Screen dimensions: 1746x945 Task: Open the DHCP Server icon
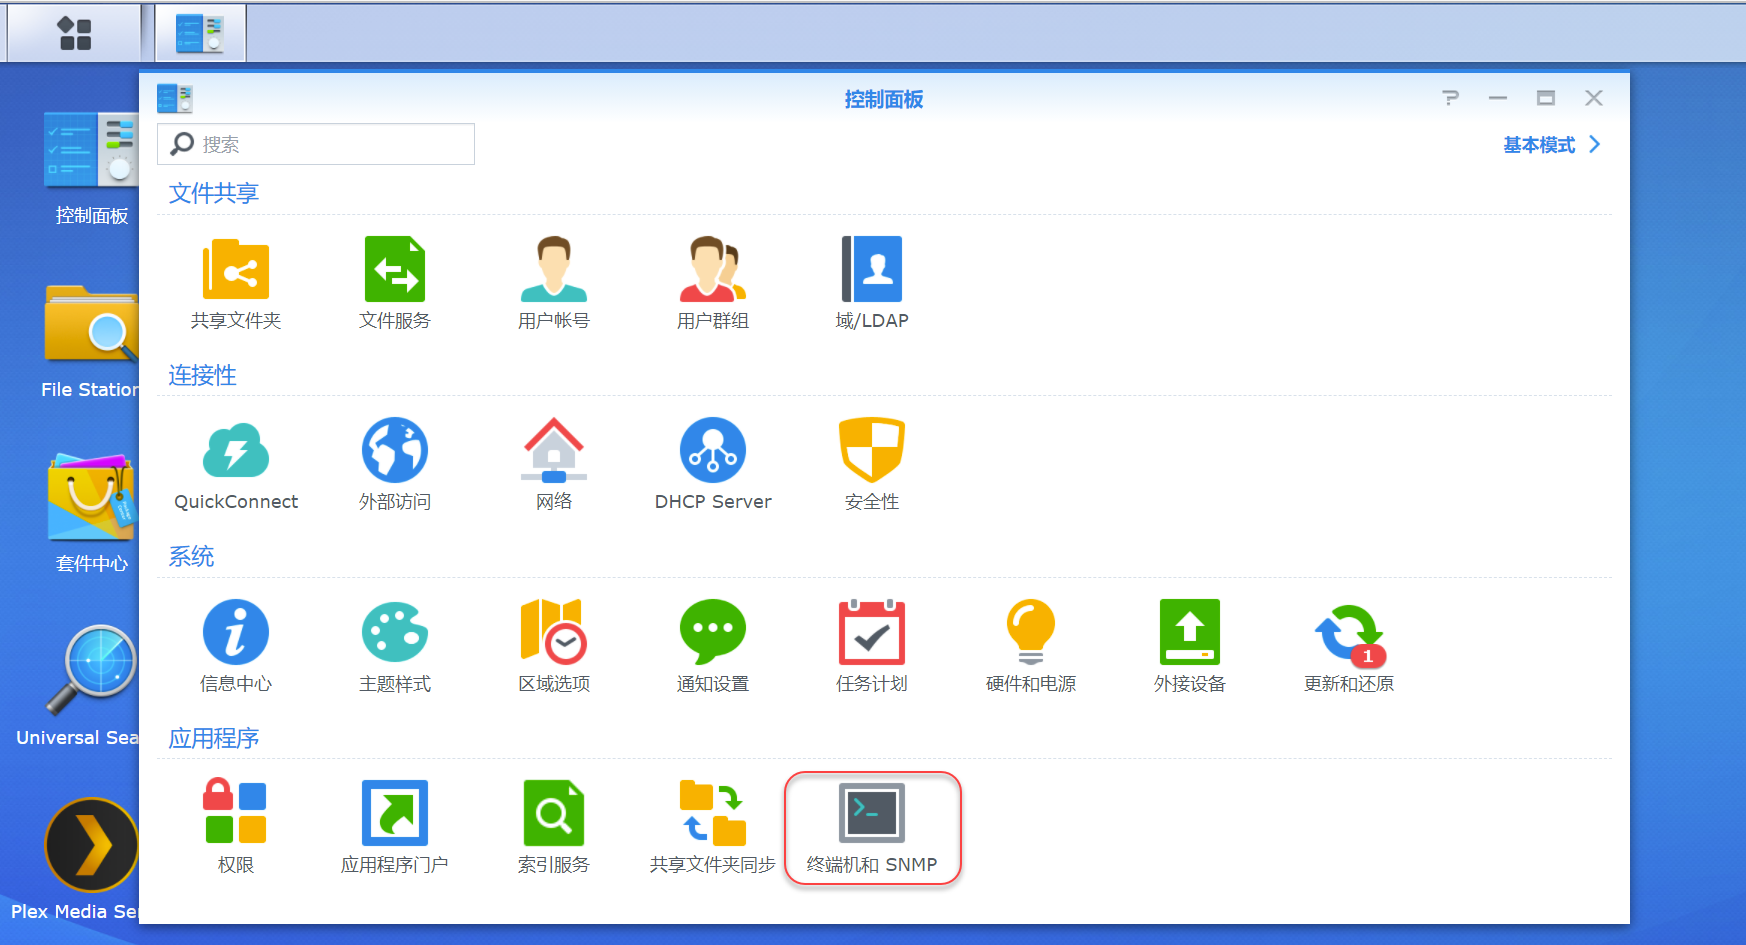point(713,450)
